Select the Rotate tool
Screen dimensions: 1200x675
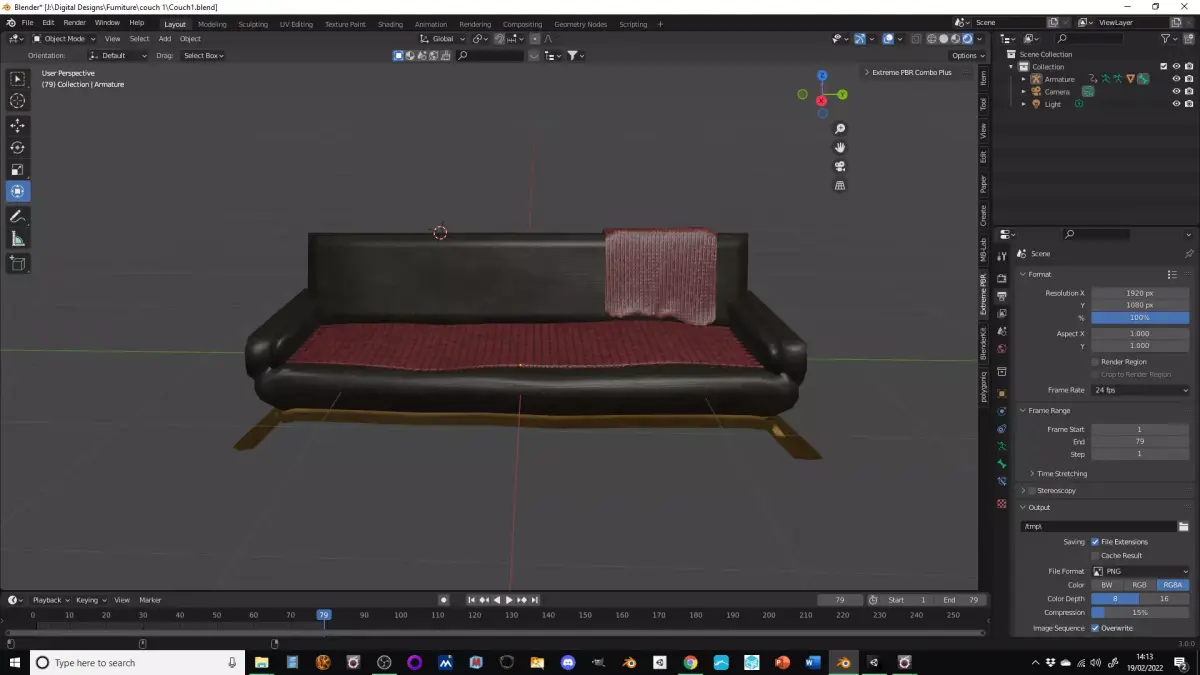click(17, 147)
